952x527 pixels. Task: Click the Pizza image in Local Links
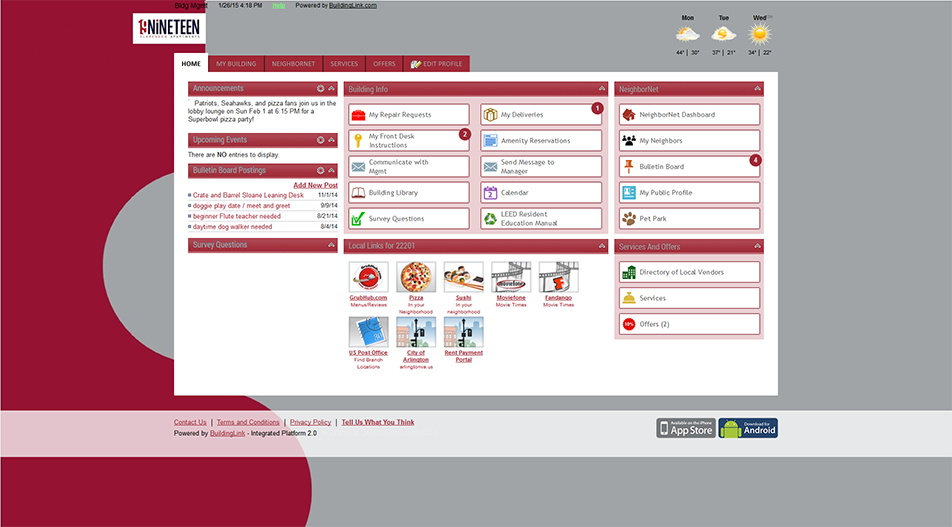pos(416,277)
